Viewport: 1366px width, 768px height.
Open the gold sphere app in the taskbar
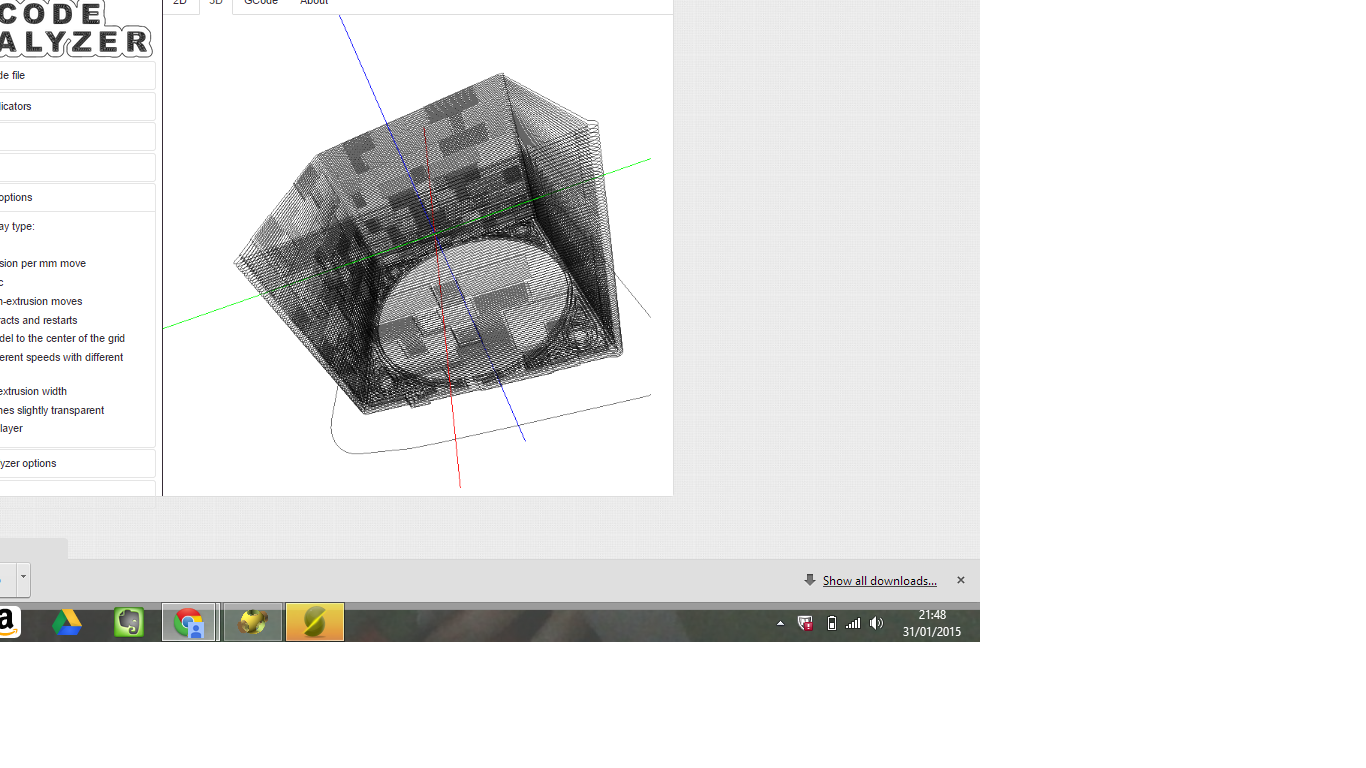click(x=252, y=622)
